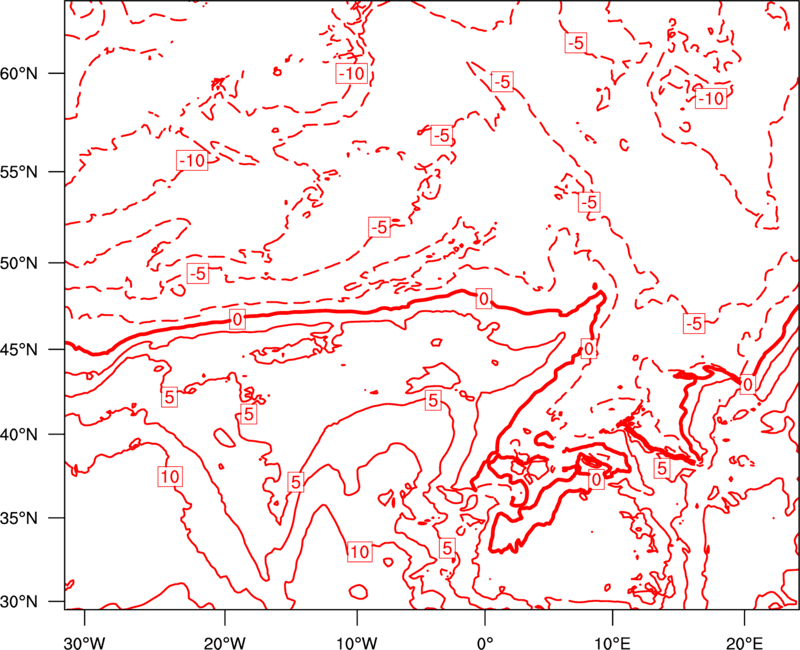Click the 10 contour label above the 10°W tick
This screenshot has width=800, height=650.
click(360, 552)
